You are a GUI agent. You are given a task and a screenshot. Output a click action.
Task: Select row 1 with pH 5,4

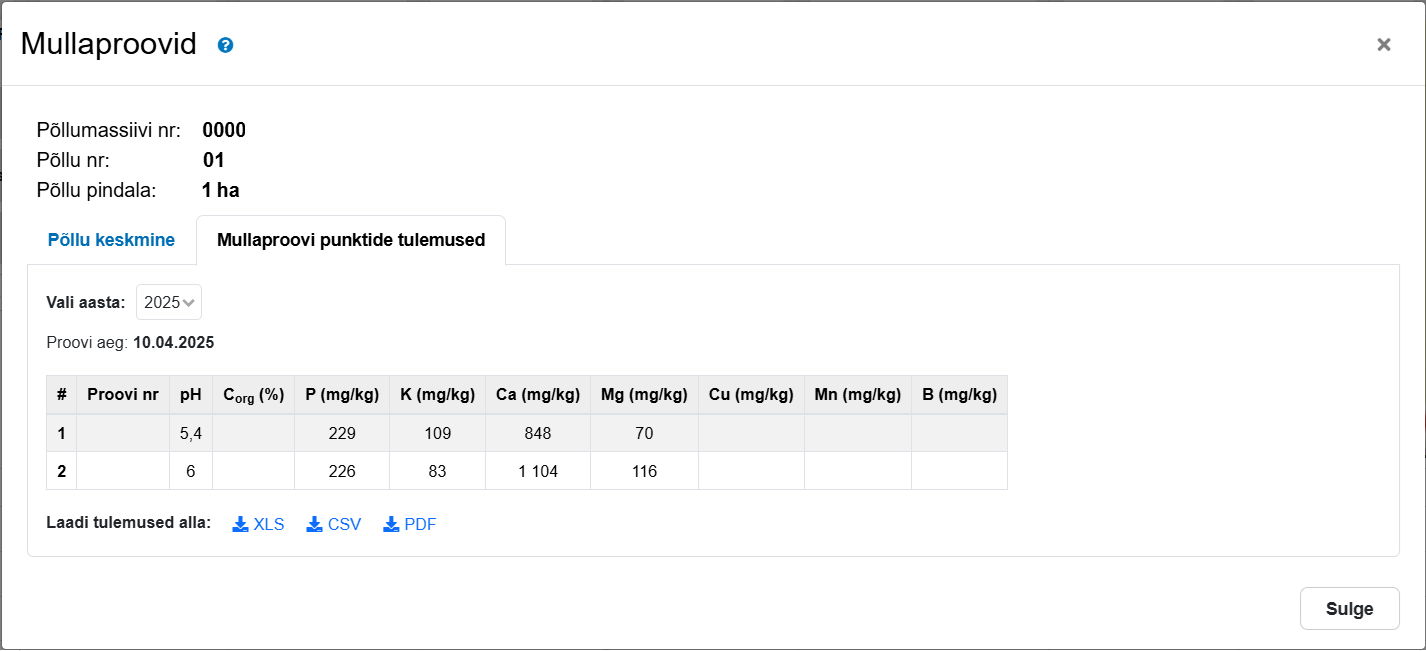(191, 433)
